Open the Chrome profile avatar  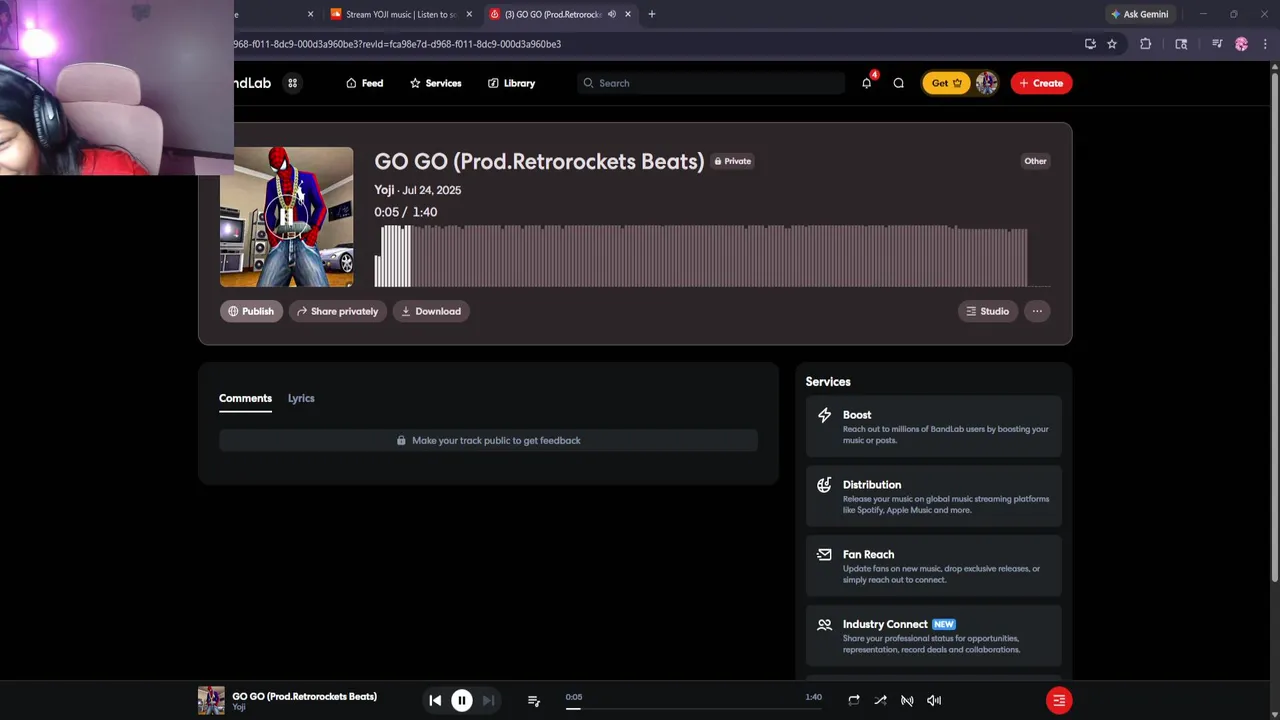pyautogui.click(x=1241, y=44)
